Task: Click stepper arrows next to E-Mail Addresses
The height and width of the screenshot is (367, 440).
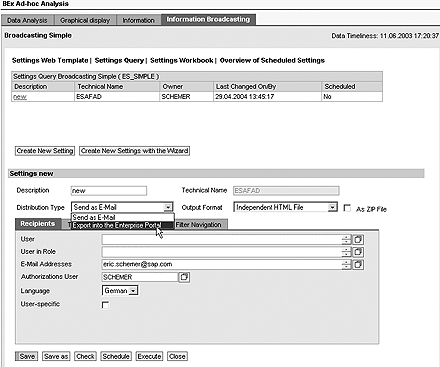Action: coord(346,265)
